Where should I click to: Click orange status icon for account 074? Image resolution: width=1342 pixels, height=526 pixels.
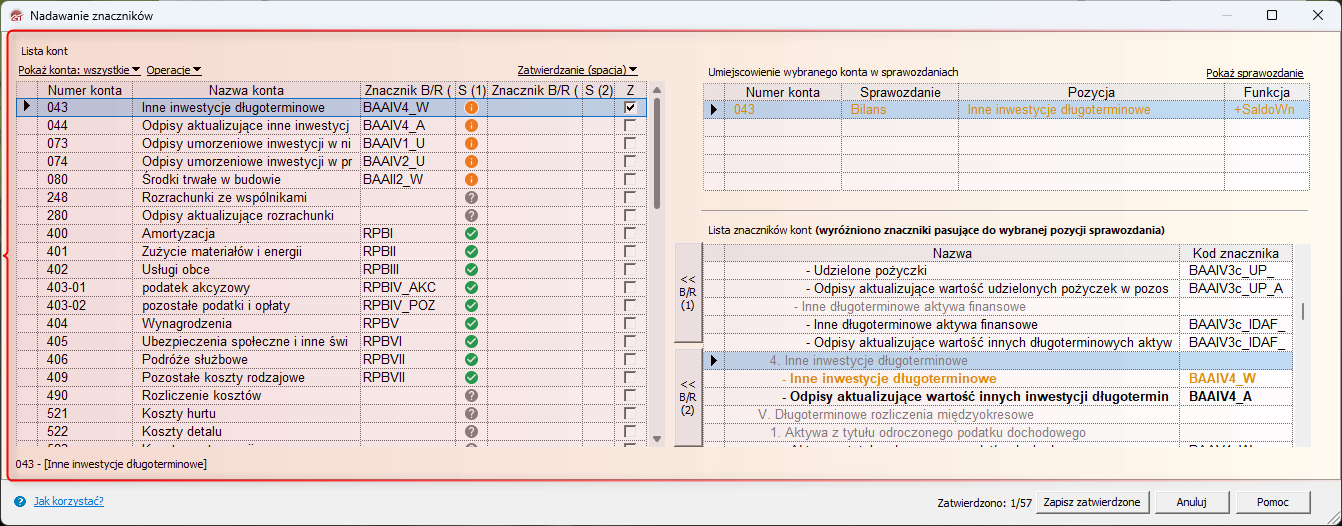point(471,161)
